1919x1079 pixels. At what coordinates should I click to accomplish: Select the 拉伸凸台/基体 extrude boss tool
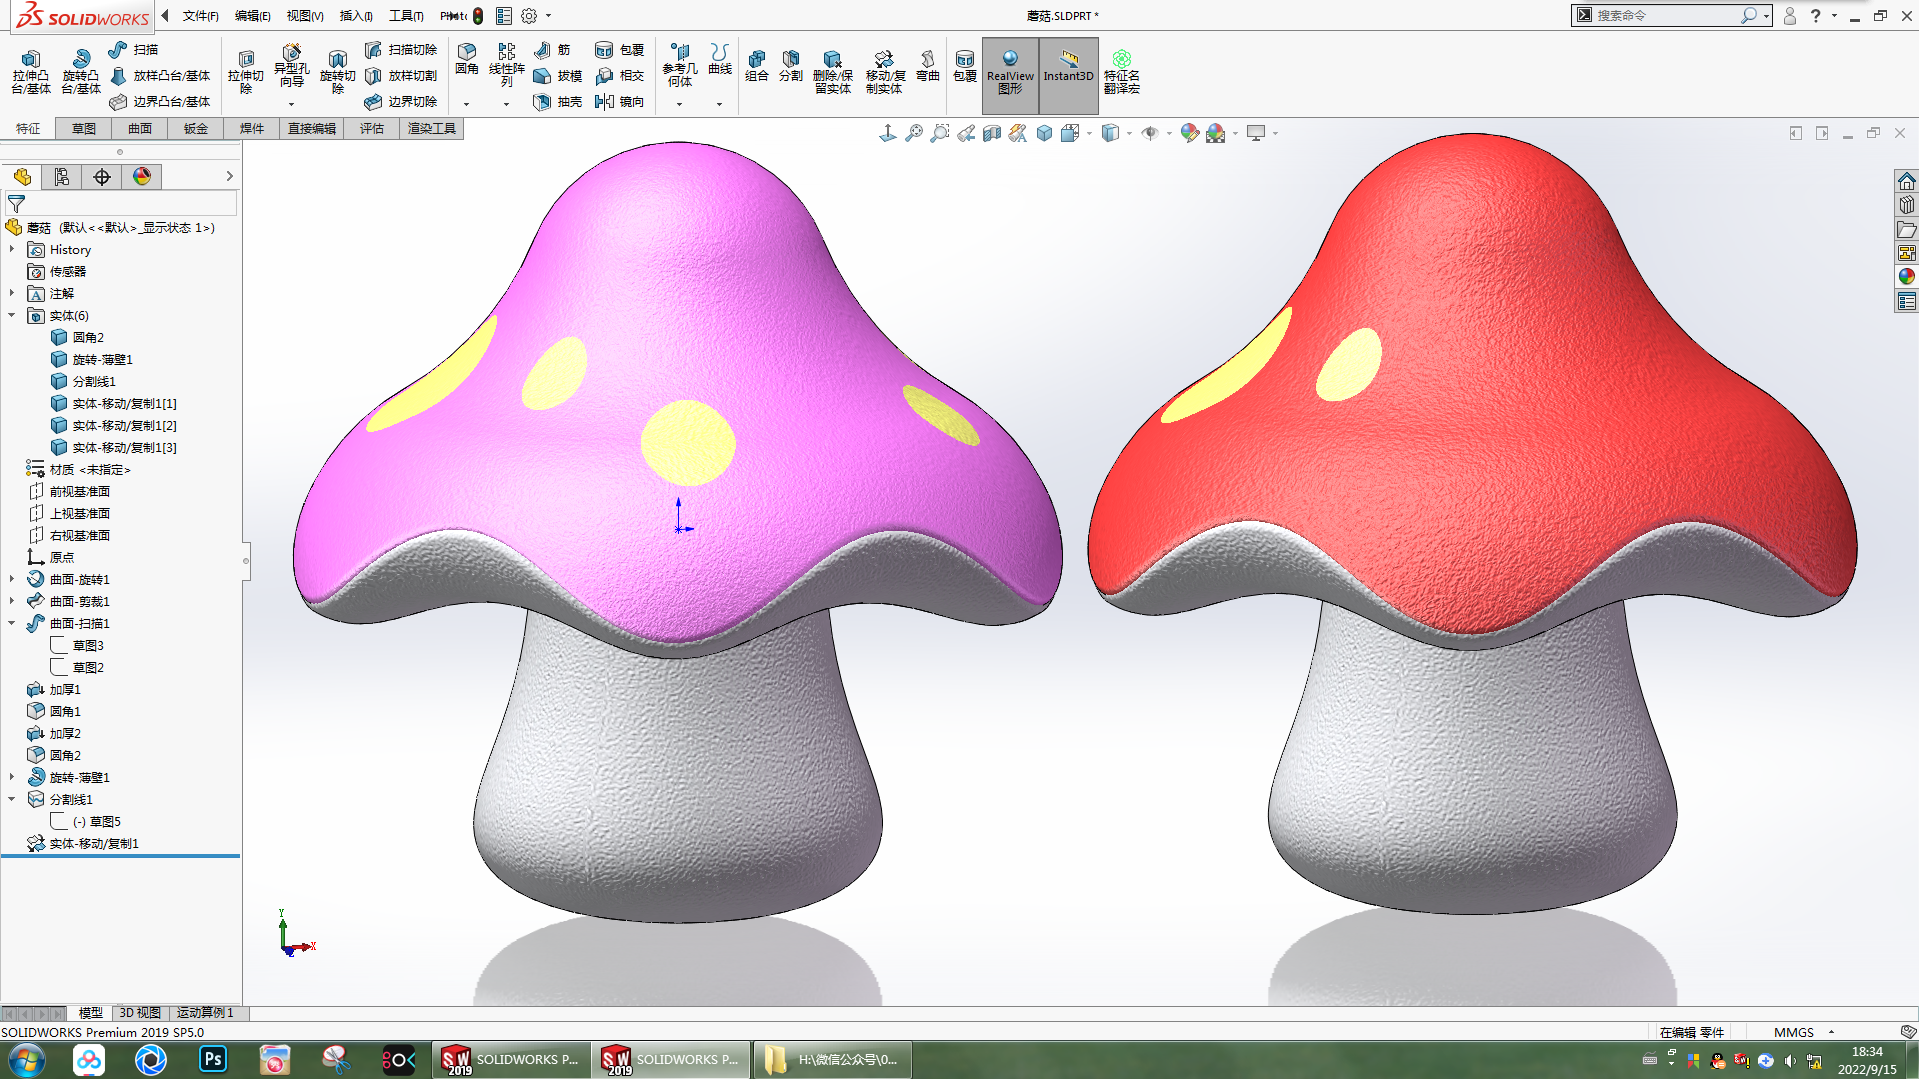pos(31,71)
